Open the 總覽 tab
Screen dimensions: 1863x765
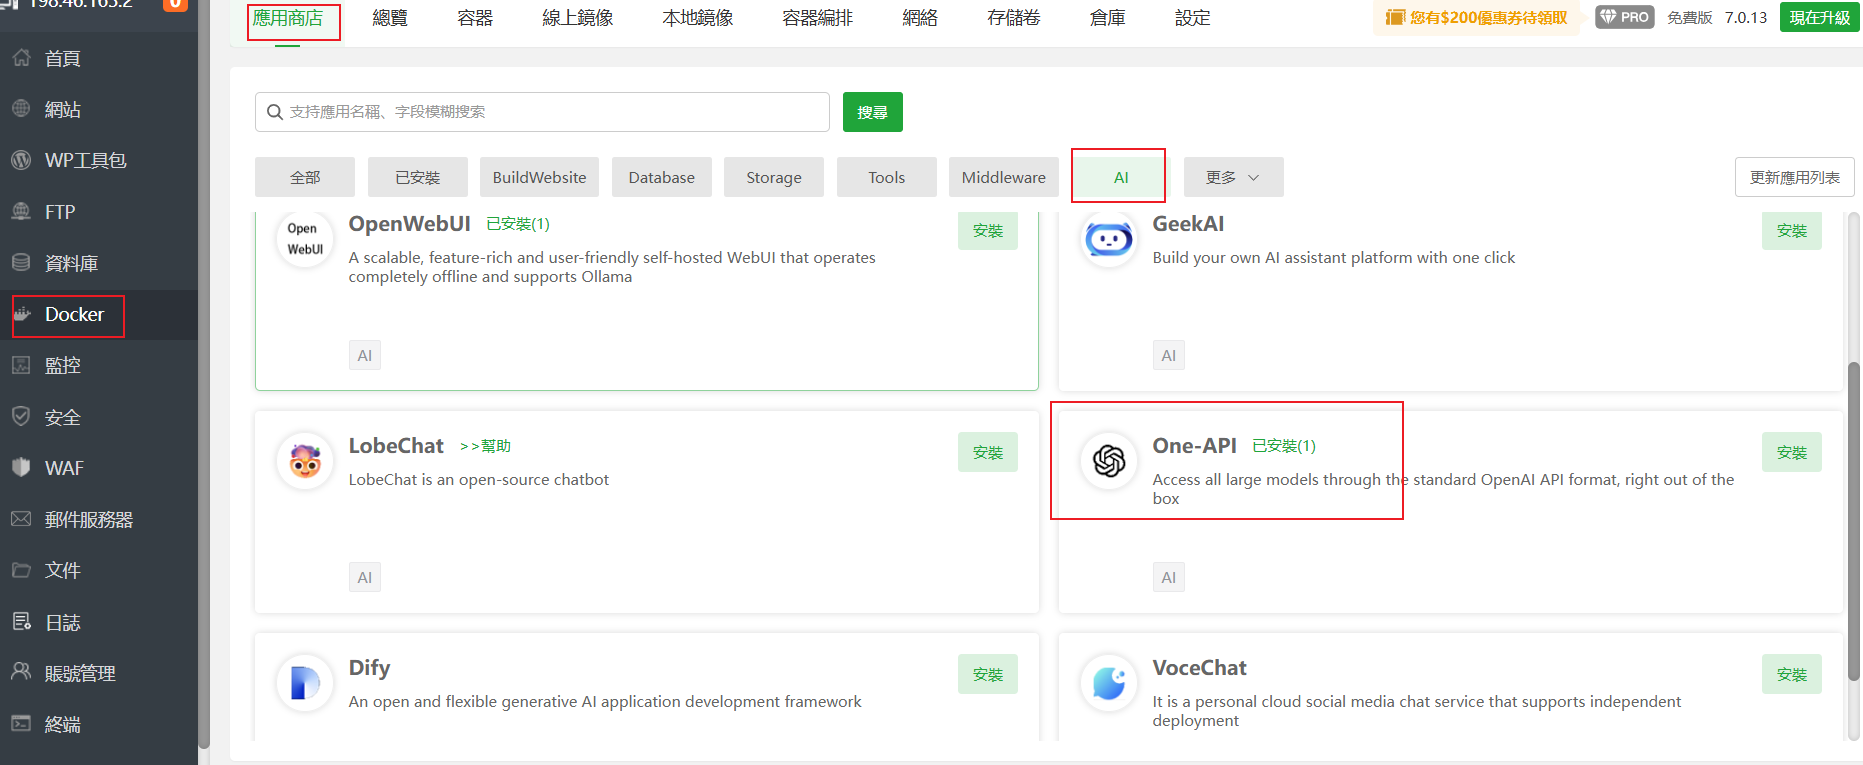click(x=390, y=18)
